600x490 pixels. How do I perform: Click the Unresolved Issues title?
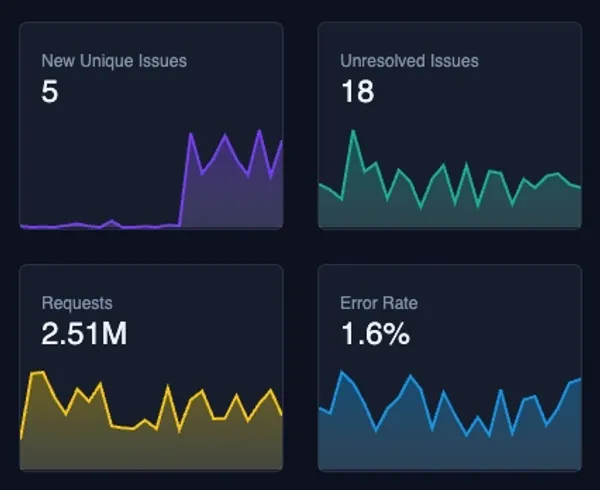point(409,61)
